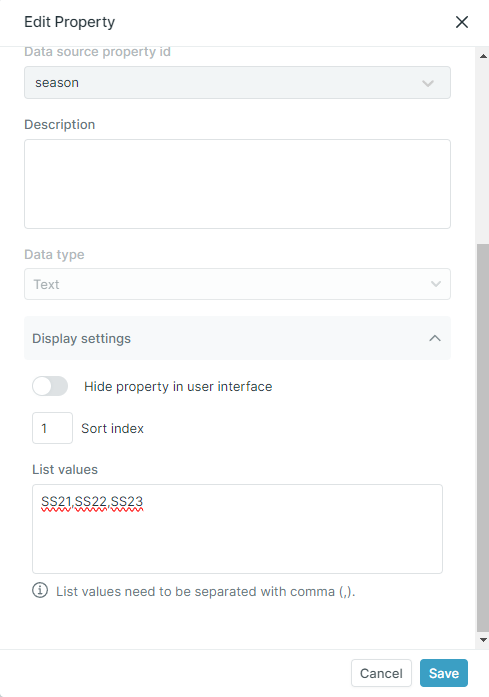Image resolution: width=489 pixels, height=697 pixels.
Task: Click the vertical scrollbar thumb
Action: click(483, 437)
